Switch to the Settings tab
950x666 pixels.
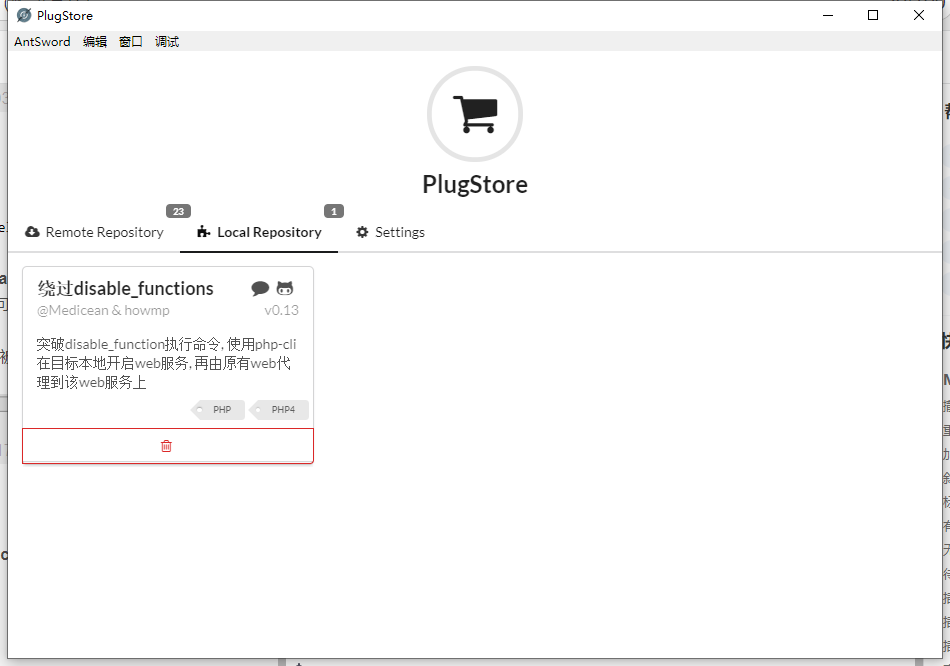pyautogui.click(x=399, y=232)
